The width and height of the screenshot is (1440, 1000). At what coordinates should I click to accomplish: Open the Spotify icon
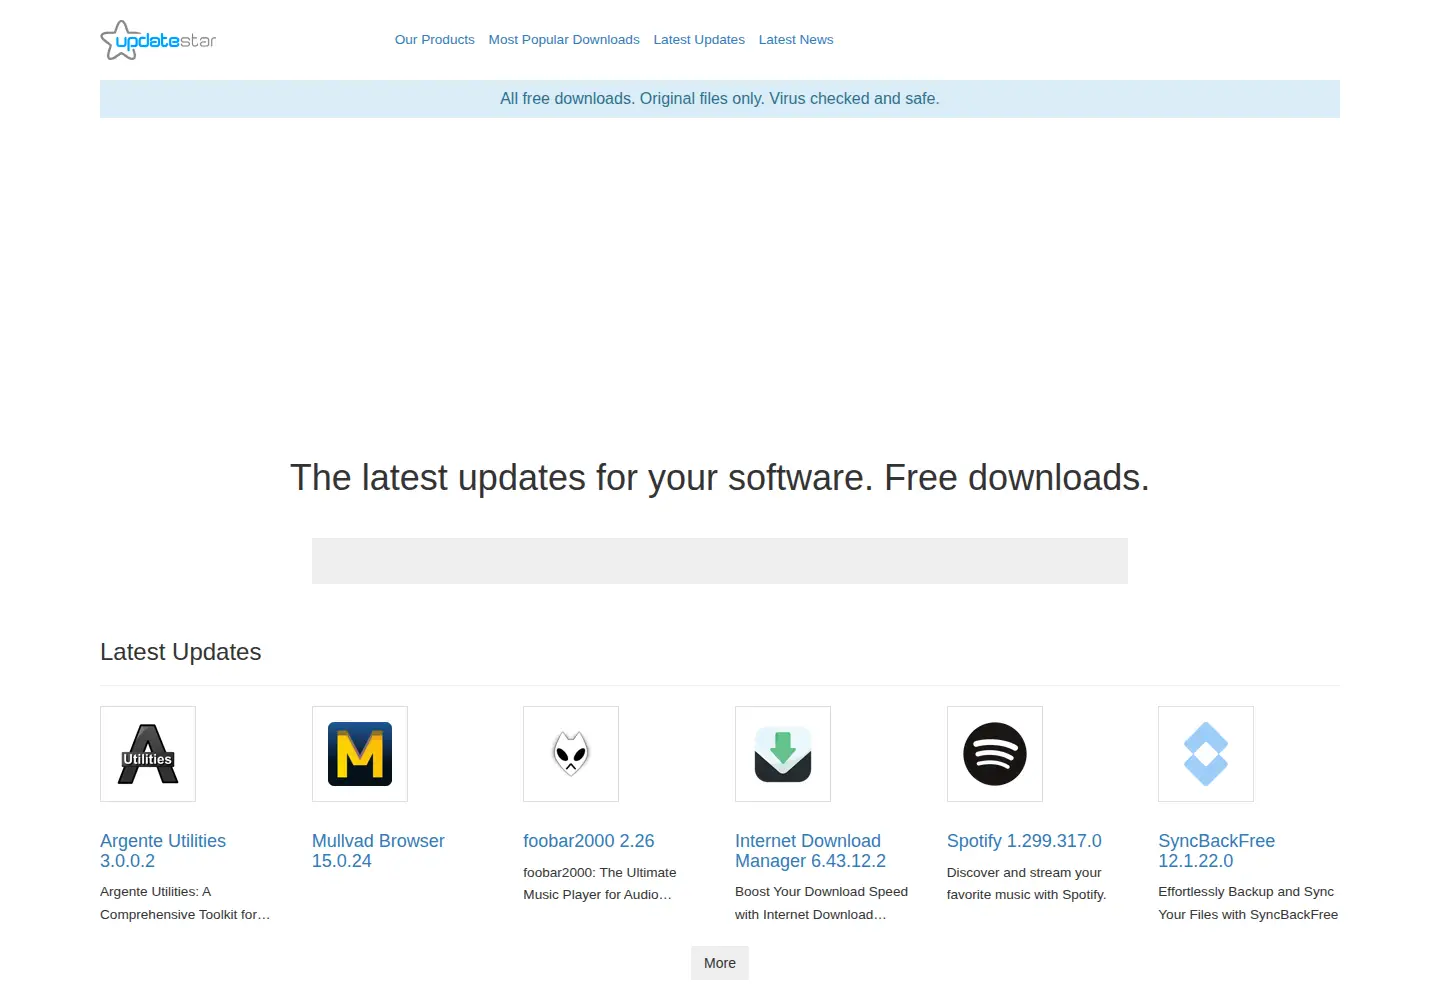[x=995, y=754]
